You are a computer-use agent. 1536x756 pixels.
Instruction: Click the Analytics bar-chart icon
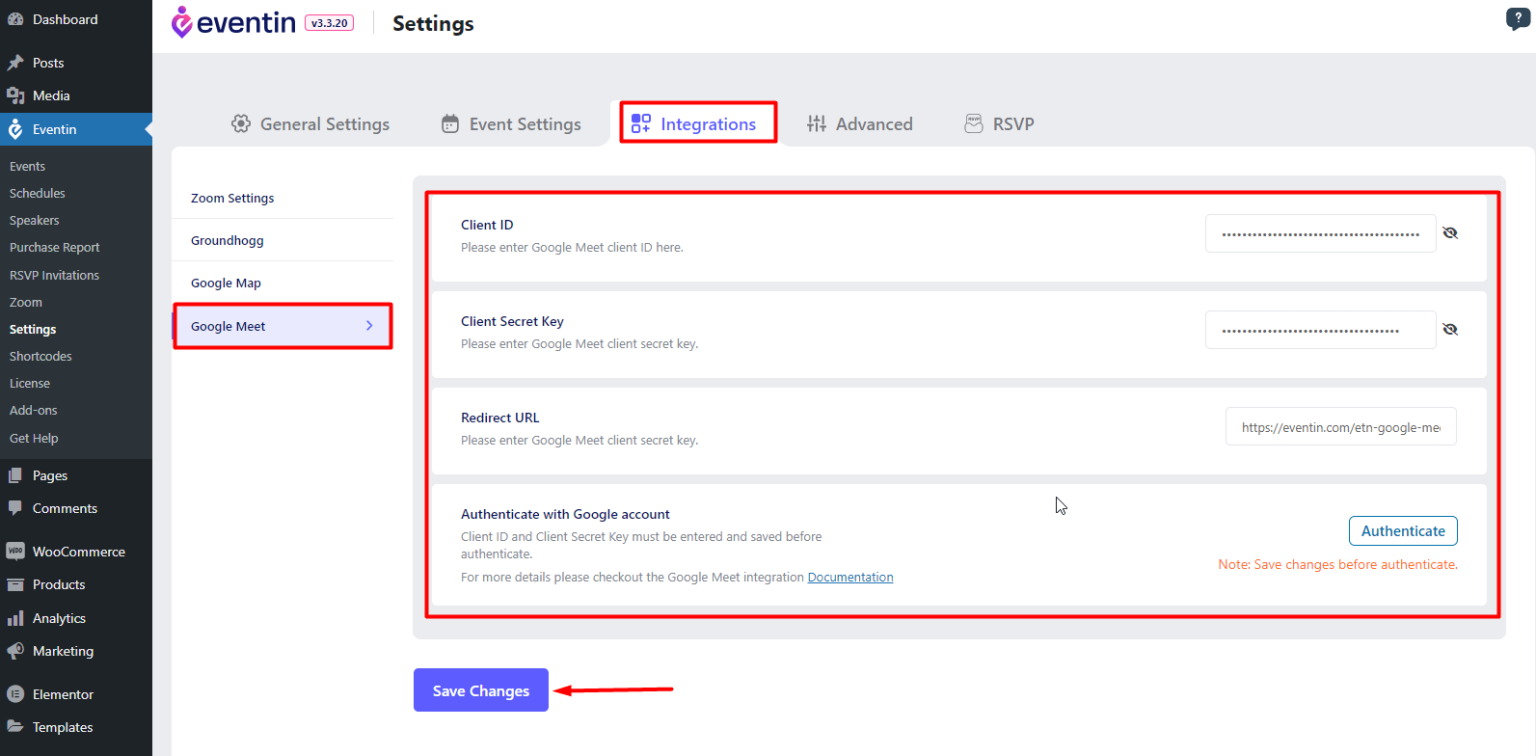(15, 618)
